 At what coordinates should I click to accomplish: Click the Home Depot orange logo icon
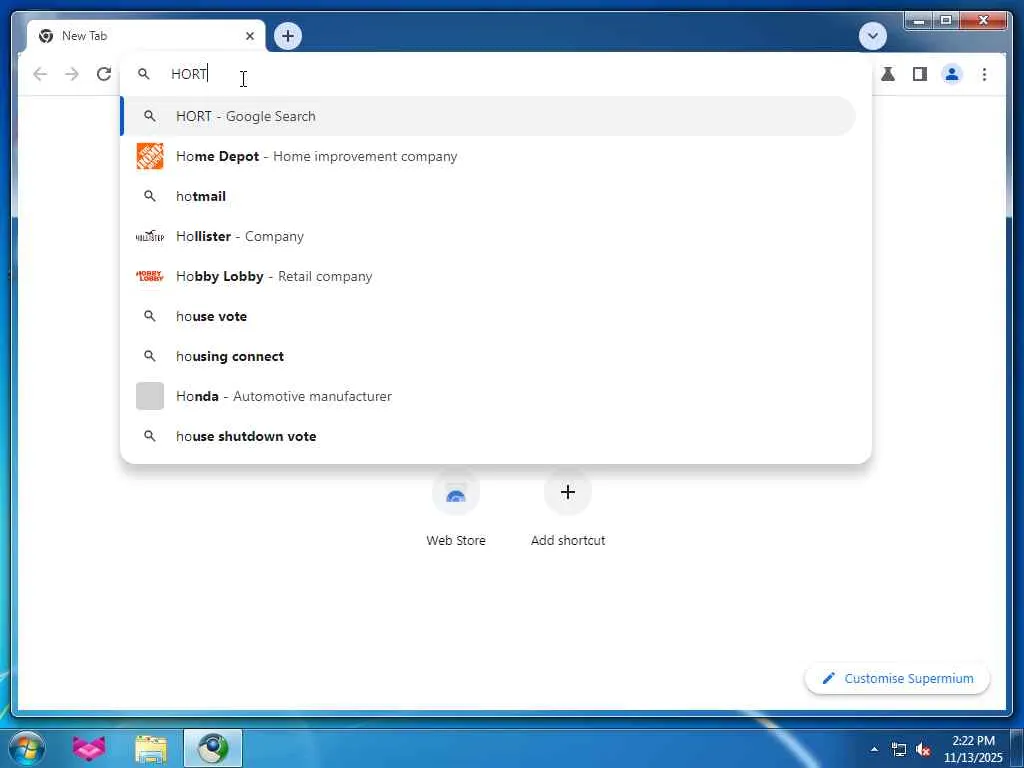[150, 156]
